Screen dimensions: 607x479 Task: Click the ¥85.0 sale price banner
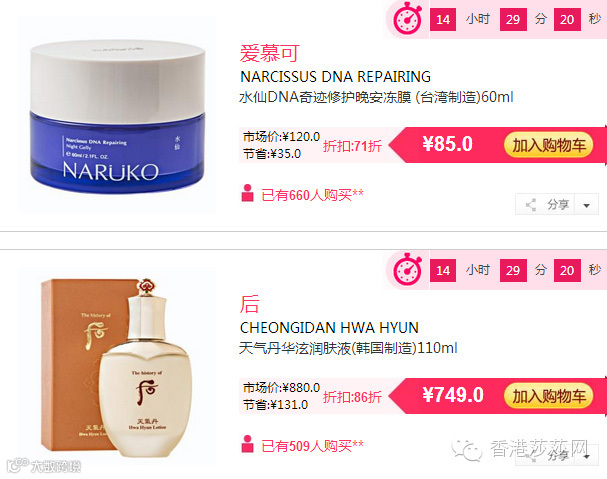(447, 144)
